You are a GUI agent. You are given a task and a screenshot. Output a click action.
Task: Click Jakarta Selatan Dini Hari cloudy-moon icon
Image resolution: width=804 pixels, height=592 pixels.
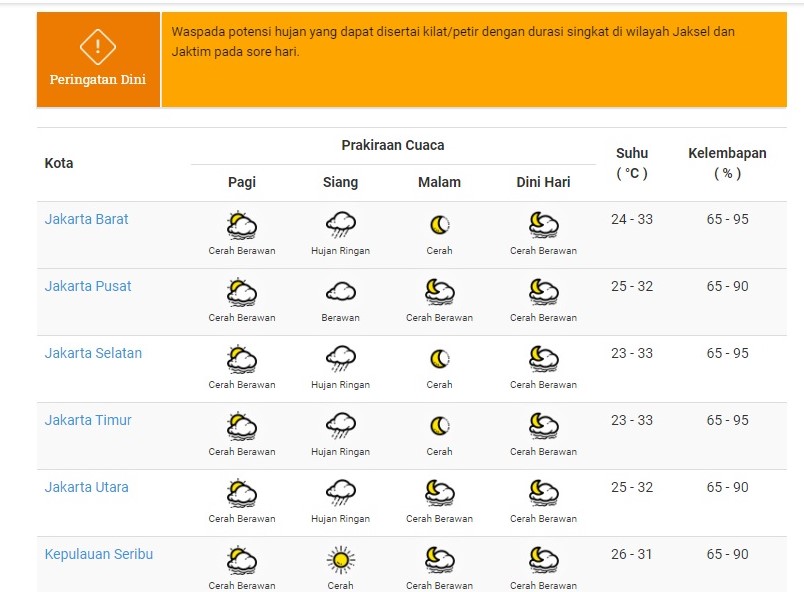[x=544, y=359]
